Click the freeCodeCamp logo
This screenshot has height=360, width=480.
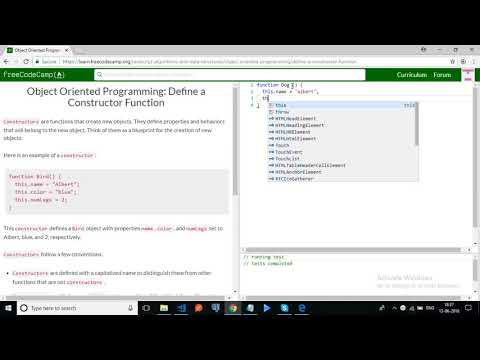pos(34,75)
